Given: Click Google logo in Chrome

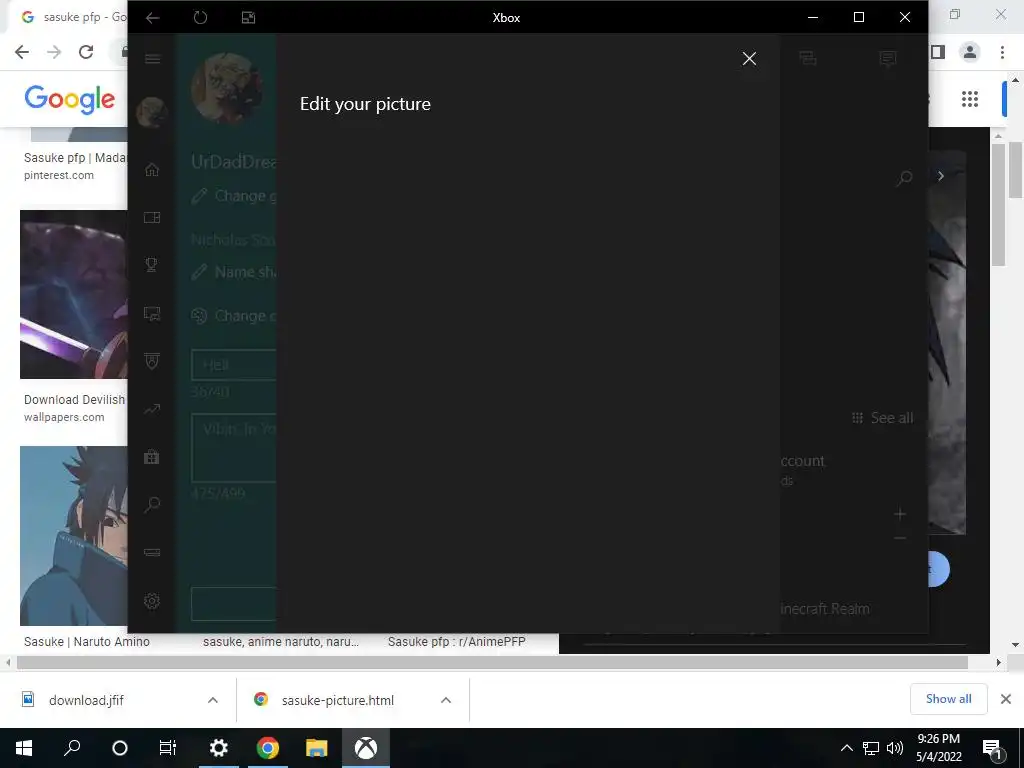Looking at the screenshot, I should coord(70,99).
